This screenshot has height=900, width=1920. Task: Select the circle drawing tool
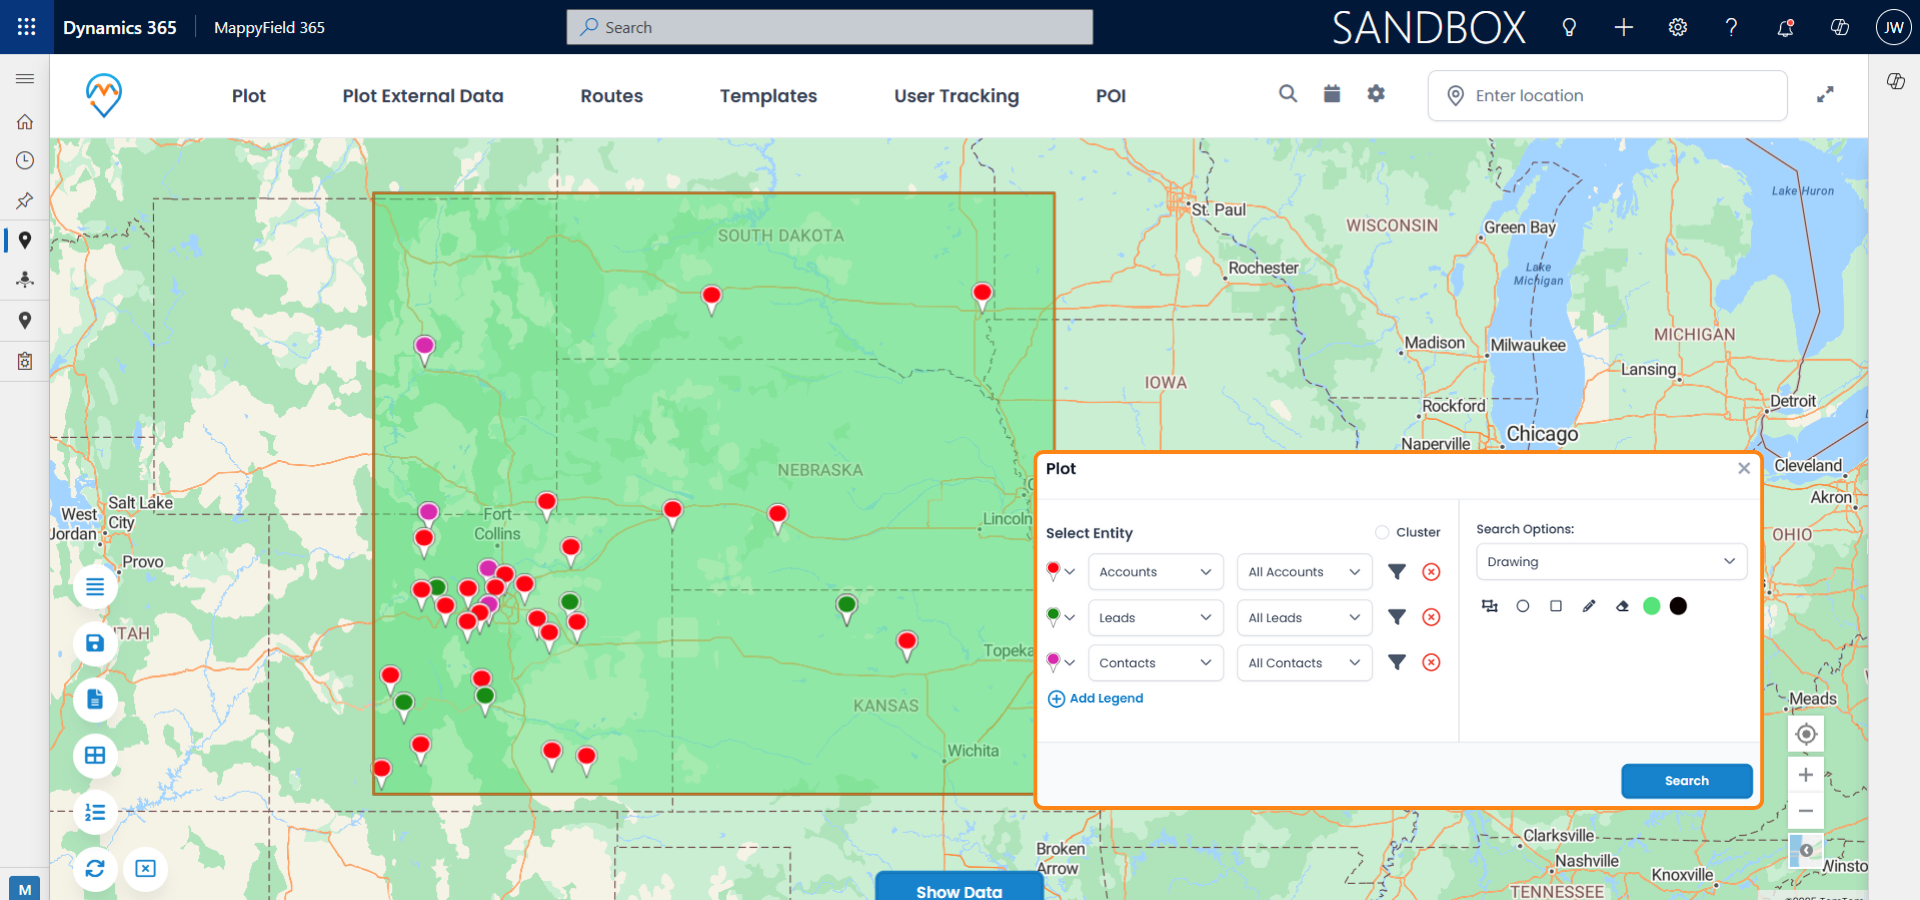[1522, 606]
